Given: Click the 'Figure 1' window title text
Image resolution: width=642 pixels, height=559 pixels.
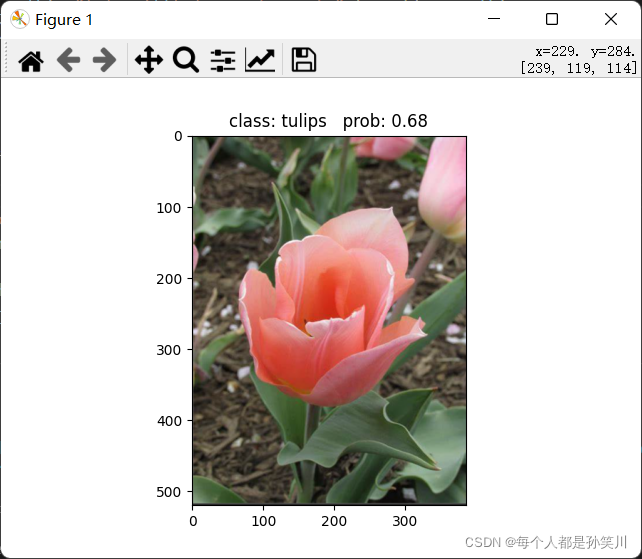Looking at the screenshot, I should point(64,20).
